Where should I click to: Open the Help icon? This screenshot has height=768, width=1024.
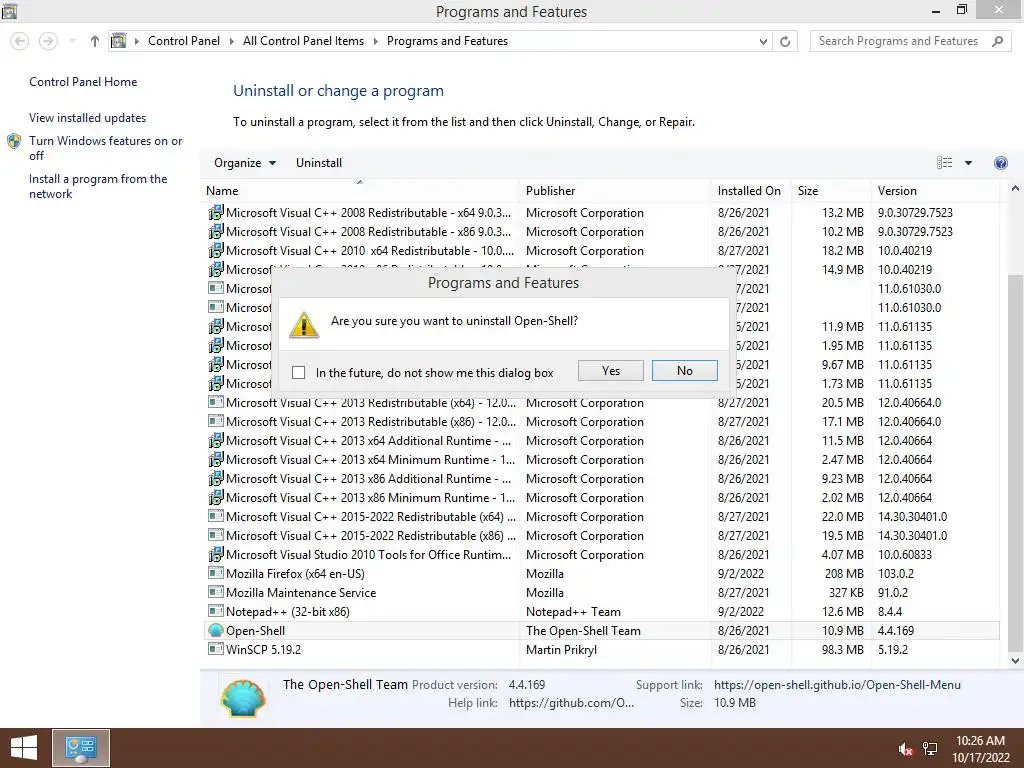pos(1000,163)
